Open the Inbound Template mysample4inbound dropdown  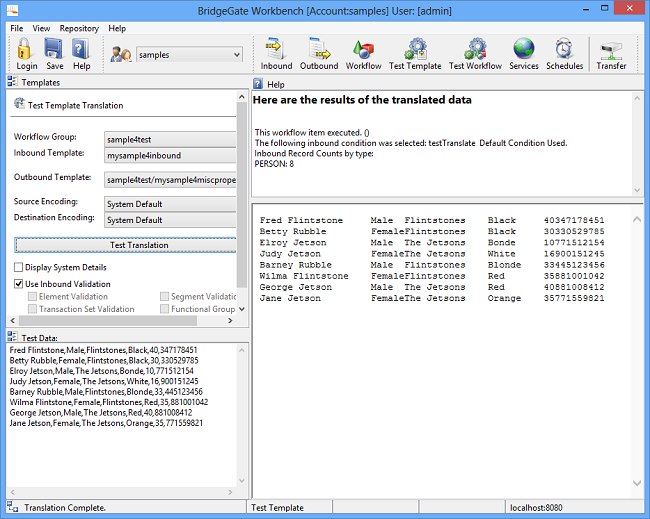170,155
